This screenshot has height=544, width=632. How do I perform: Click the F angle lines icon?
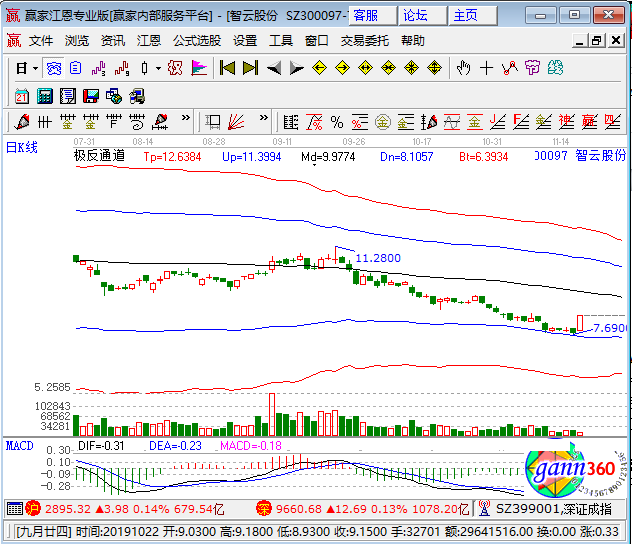click(521, 122)
